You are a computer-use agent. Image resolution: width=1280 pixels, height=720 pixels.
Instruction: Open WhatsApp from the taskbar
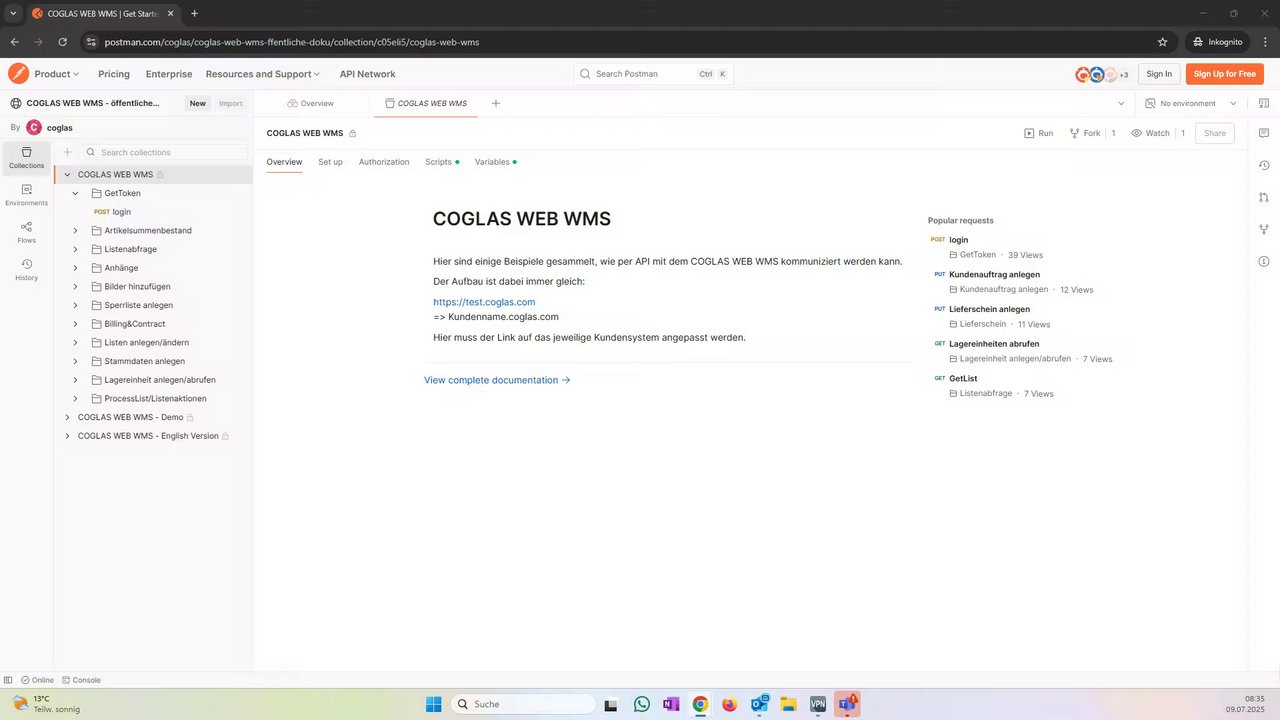[x=641, y=704]
